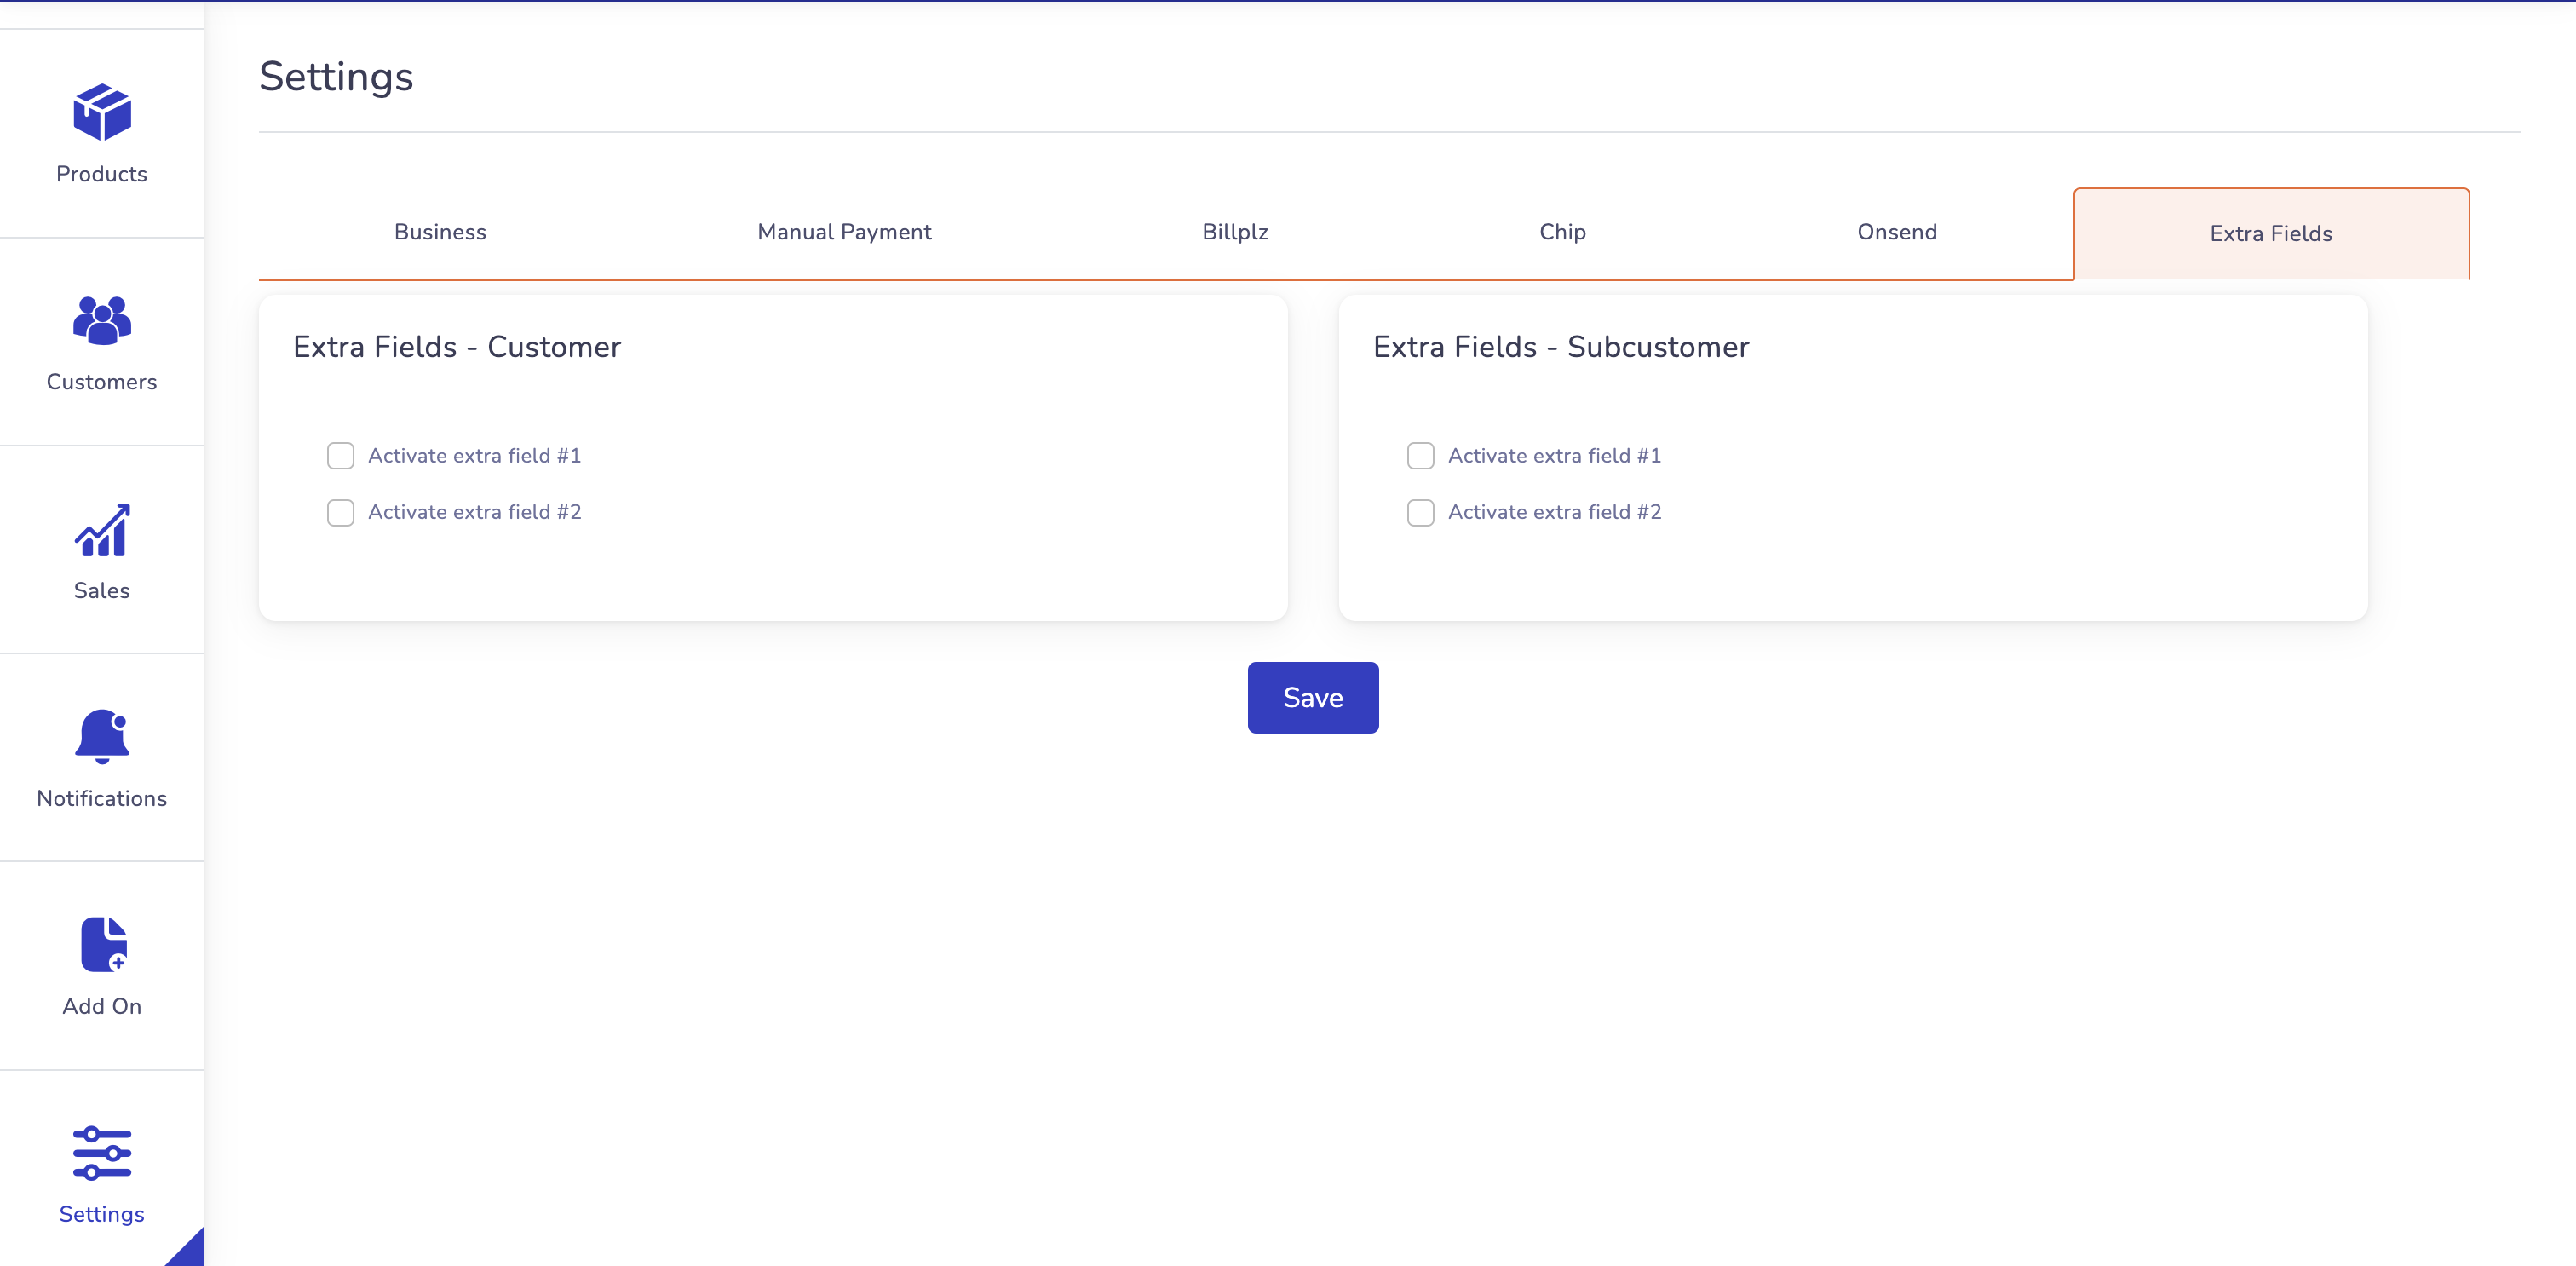The image size is (2576, 1266).
Task: Click the Extra Fields settings tab
Action: point(2270,233)
